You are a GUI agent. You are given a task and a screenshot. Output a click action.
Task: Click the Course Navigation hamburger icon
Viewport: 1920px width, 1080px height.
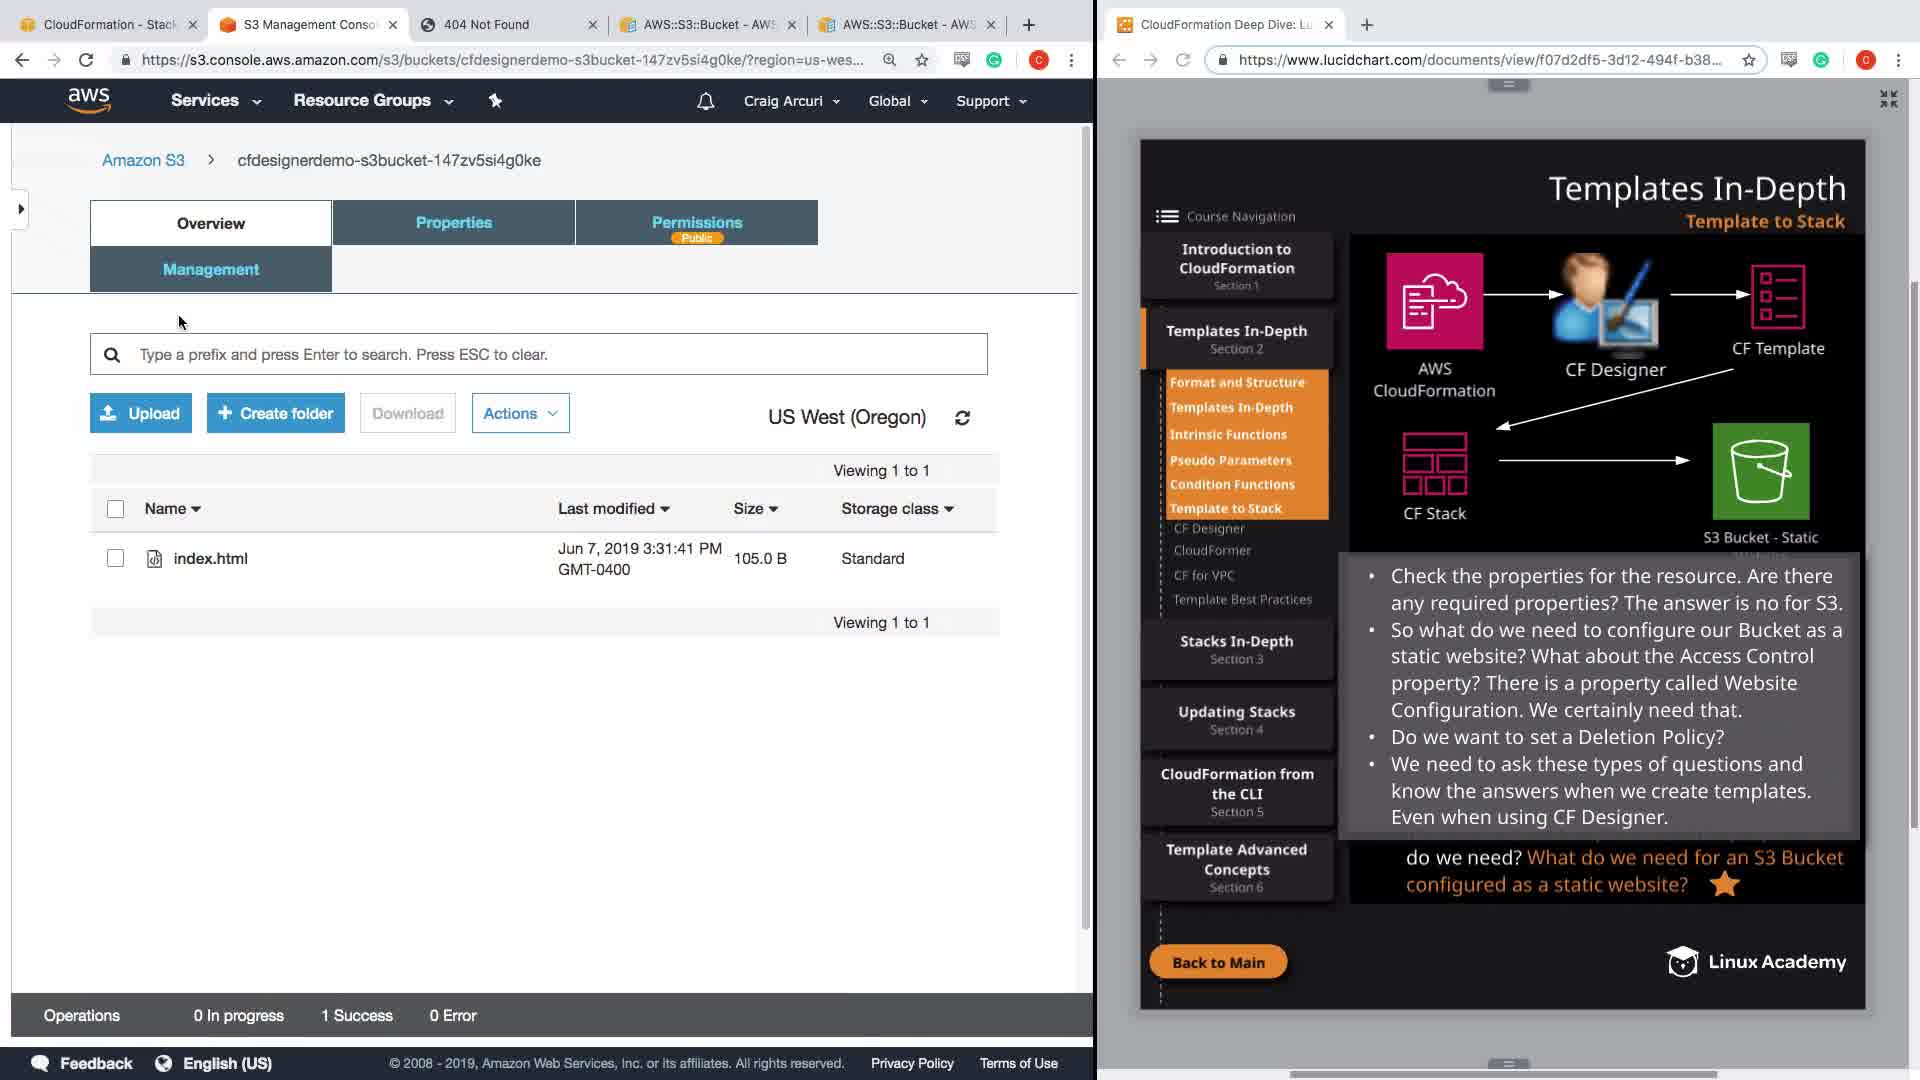click(x=1166, y=216)
